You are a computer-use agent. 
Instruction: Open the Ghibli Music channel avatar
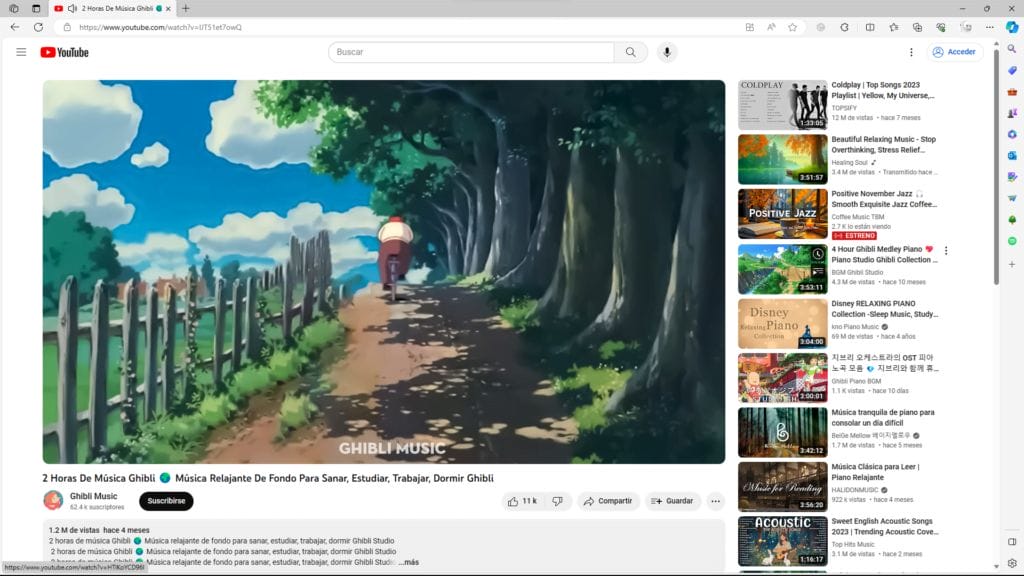pos(53,500)
